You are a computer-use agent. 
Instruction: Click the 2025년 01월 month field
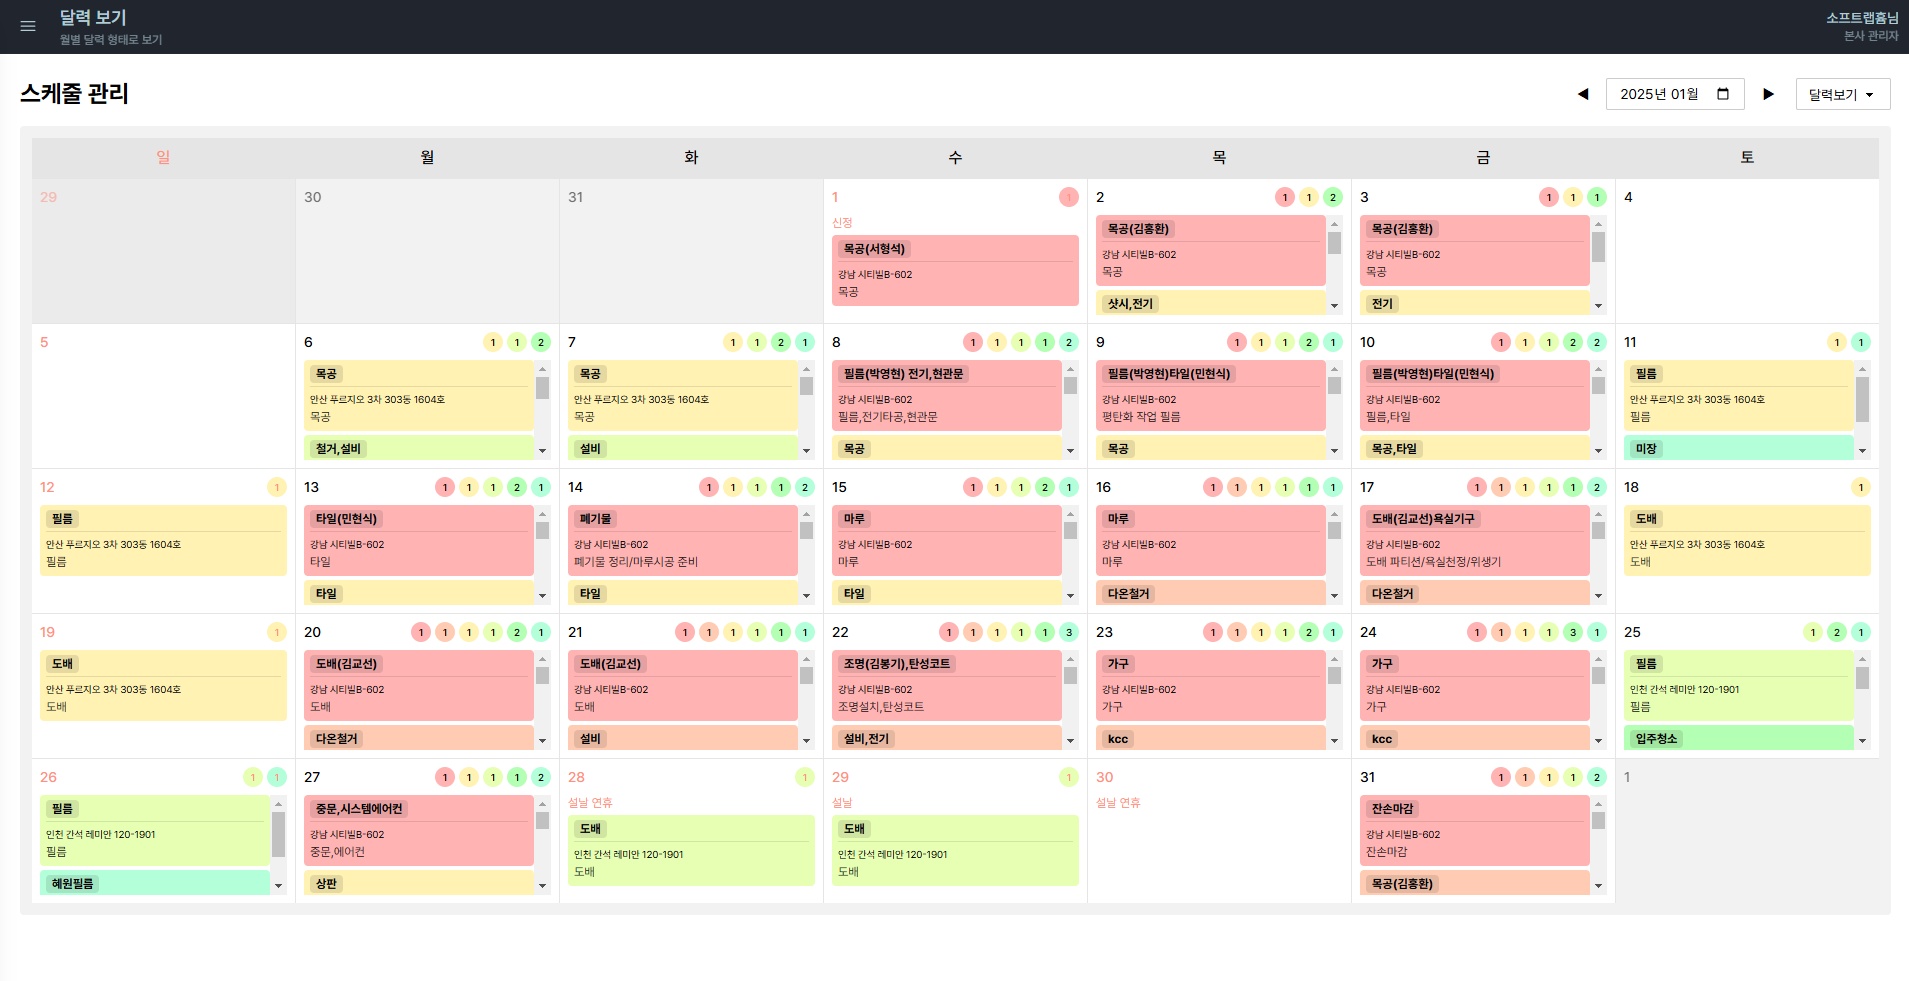pyautogui.click(x=1674, y=94)
